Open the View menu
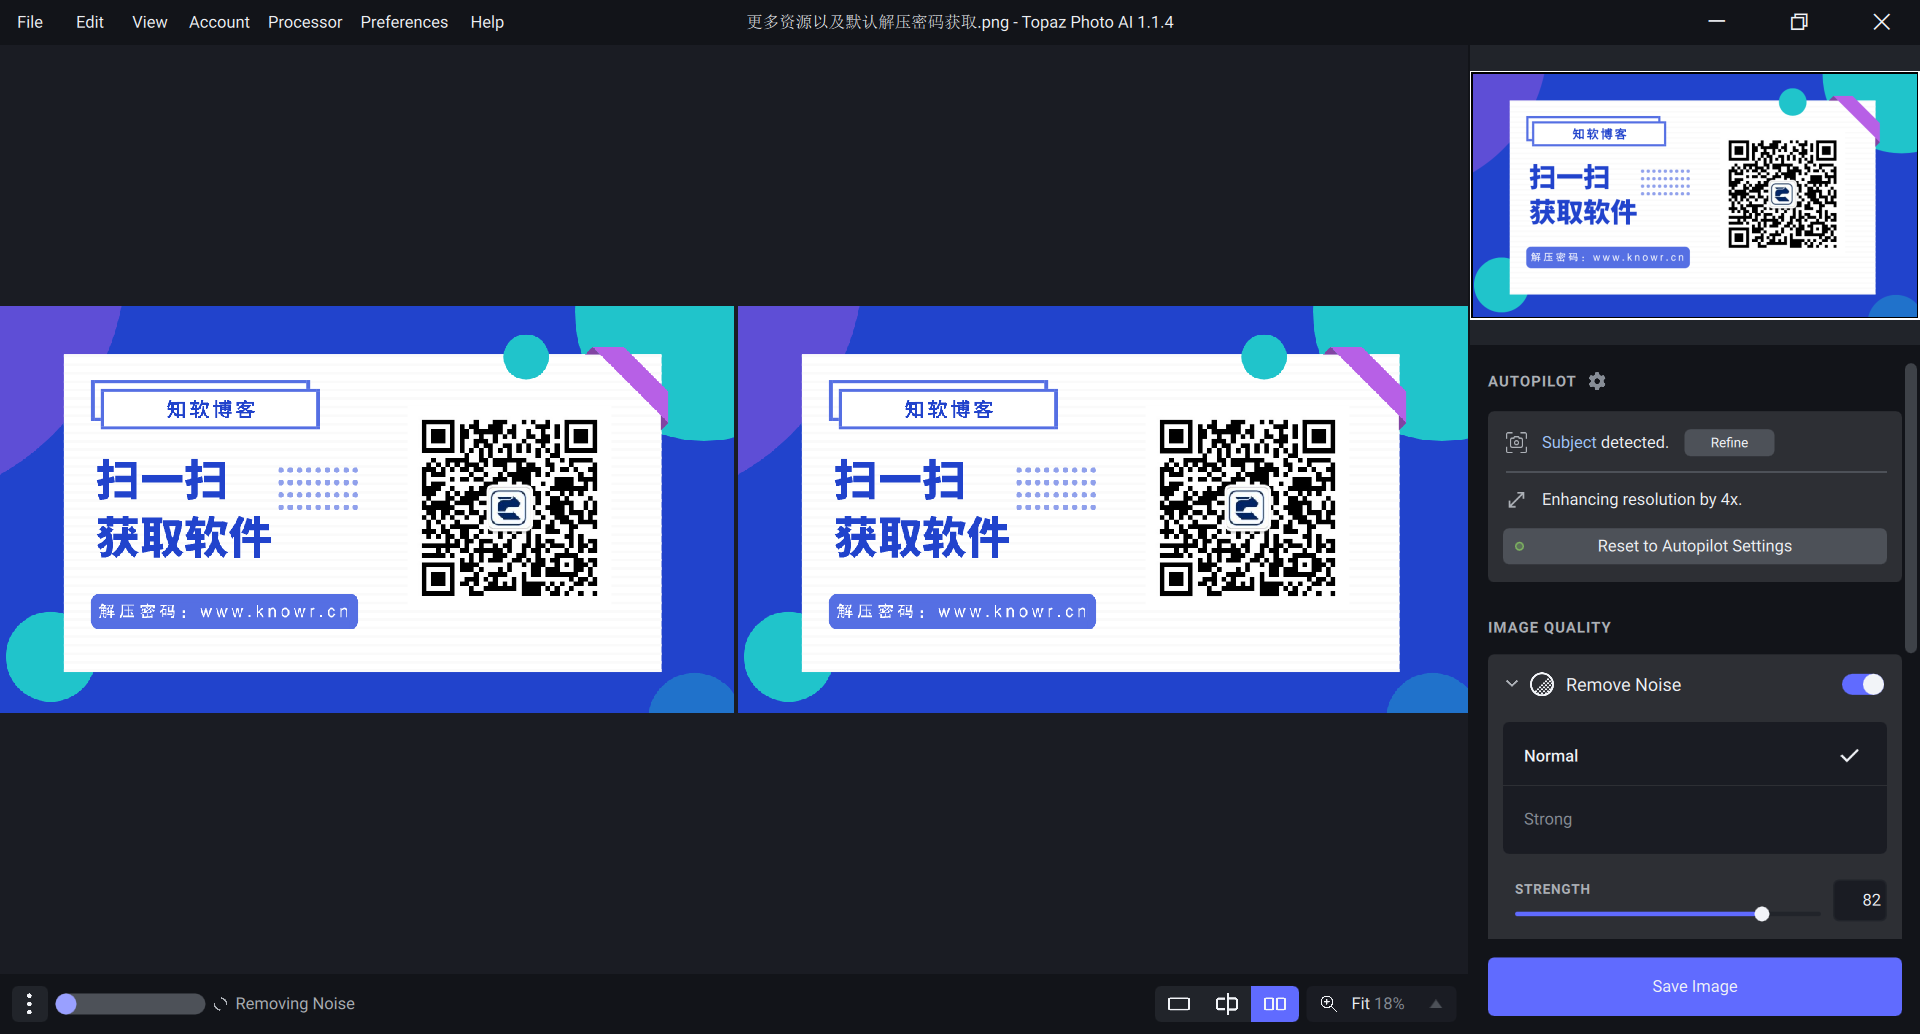 [x=150, y=22]
